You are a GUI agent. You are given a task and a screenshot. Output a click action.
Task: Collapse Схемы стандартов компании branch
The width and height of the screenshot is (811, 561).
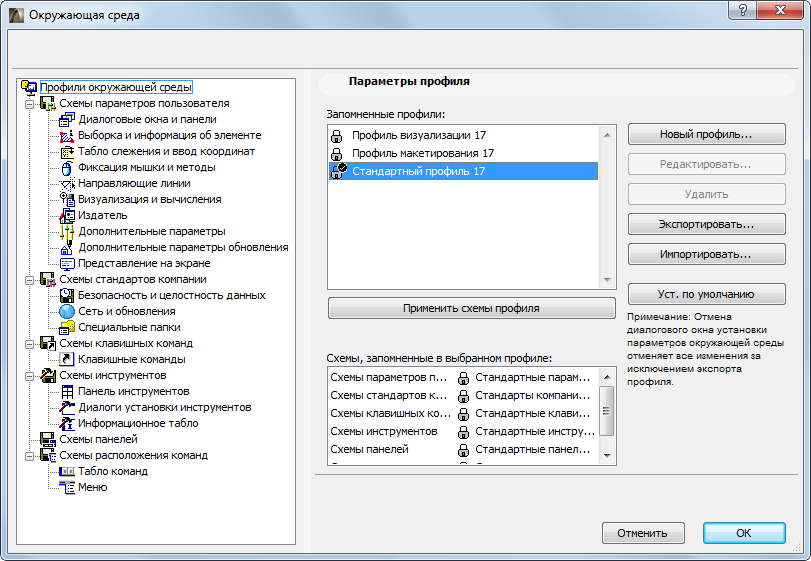pos(29,280)
